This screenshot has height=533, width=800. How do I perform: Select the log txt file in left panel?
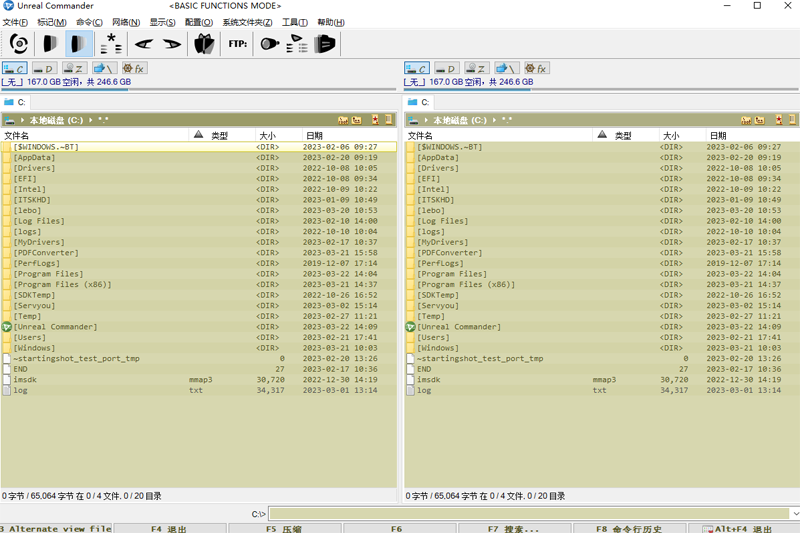(198, 390)
